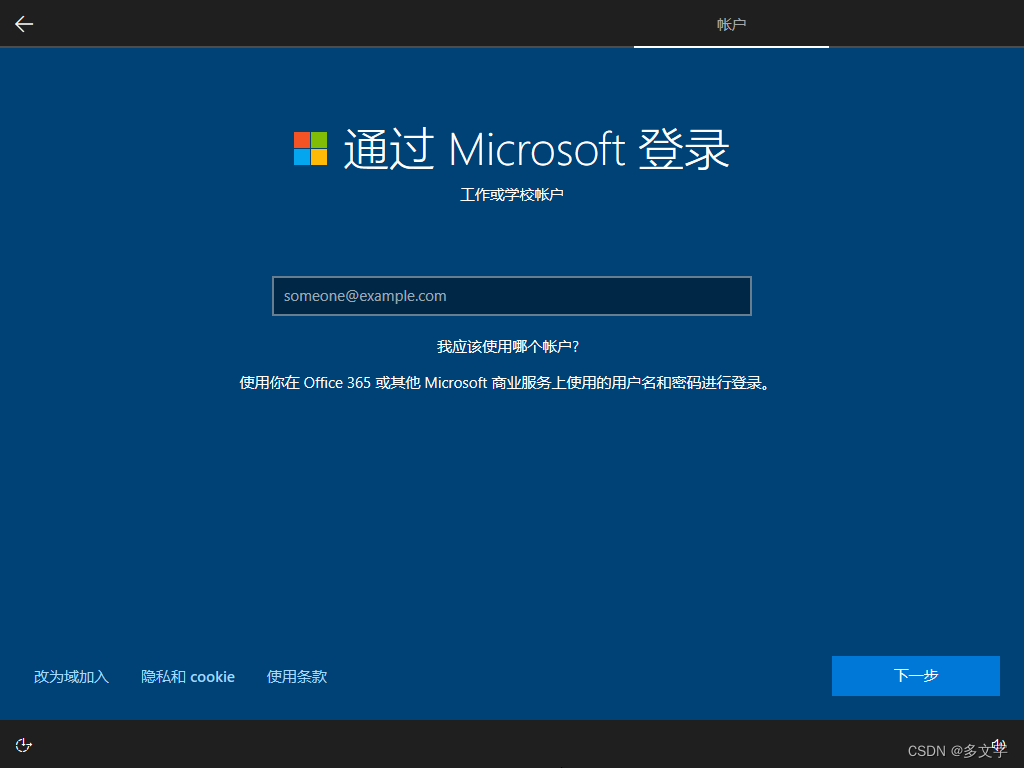1024x768 pixels.
Task: Select the 帐户 tab
Action: point(731,24)
